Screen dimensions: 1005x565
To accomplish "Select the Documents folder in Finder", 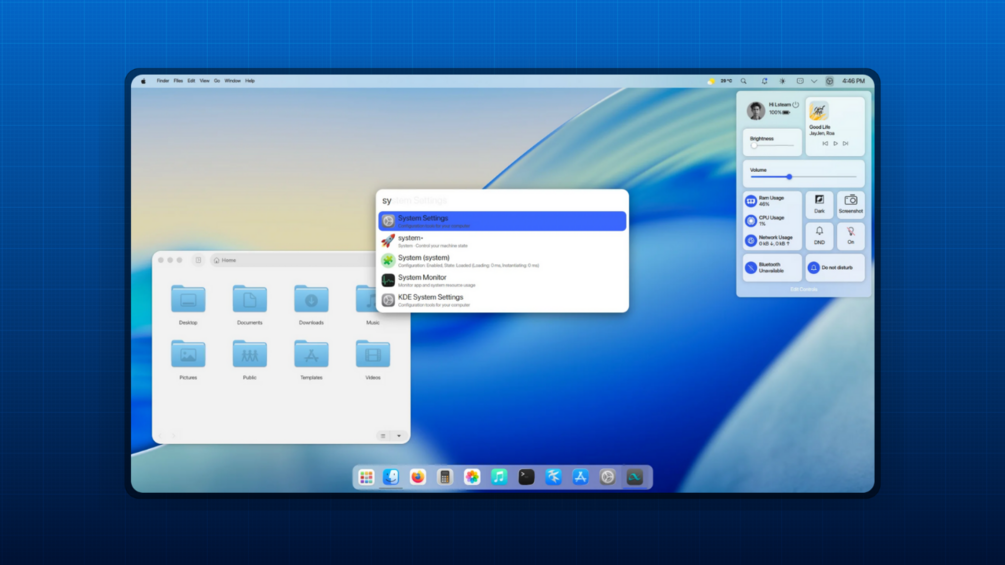I will 249,304.
